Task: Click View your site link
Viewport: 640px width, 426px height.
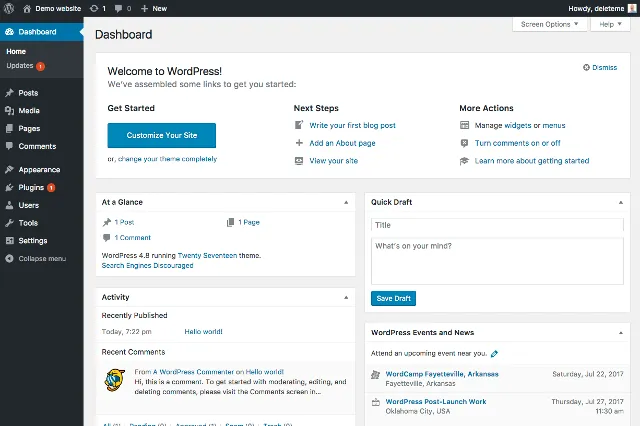Action: (x=333, y=161)
